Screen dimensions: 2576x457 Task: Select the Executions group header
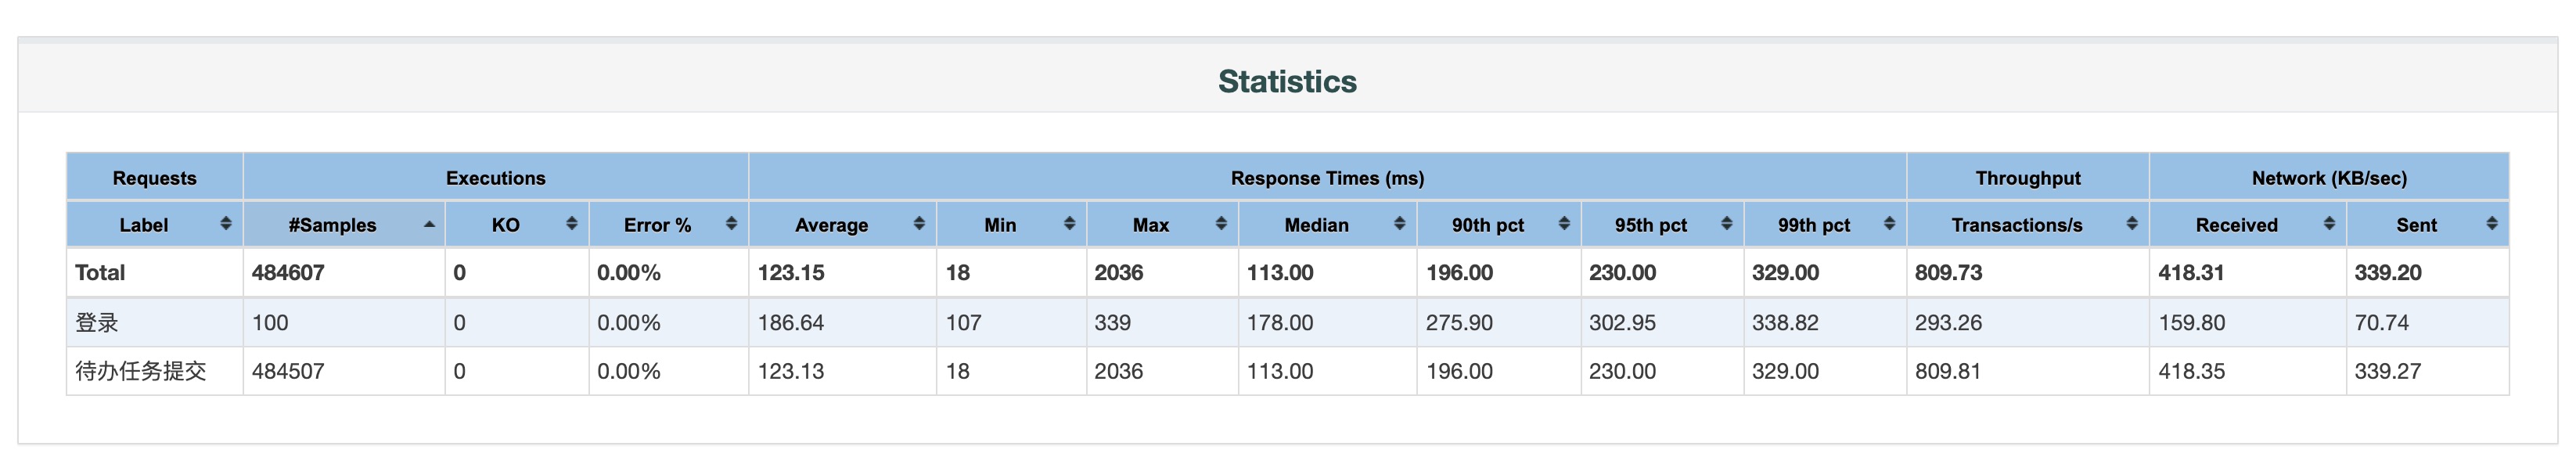click(496, 178)
